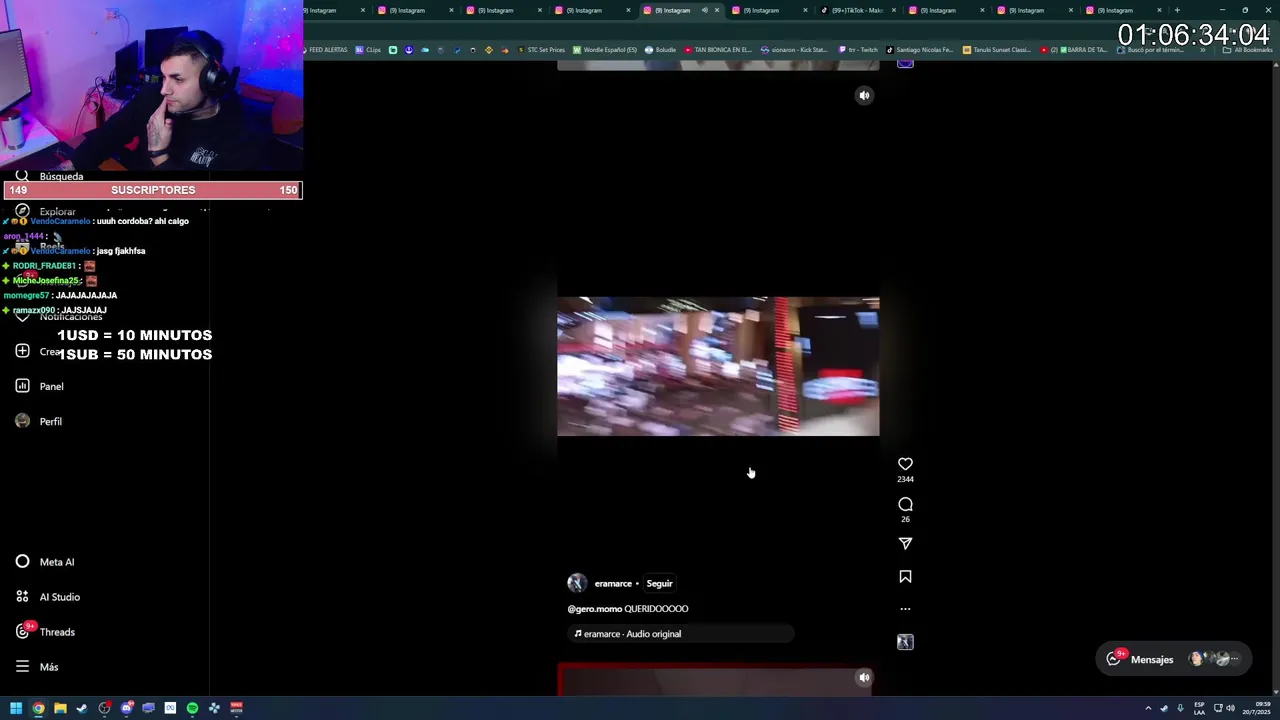
Task: Save the reel with the bookmark icon
Action: tap(905, 577)
